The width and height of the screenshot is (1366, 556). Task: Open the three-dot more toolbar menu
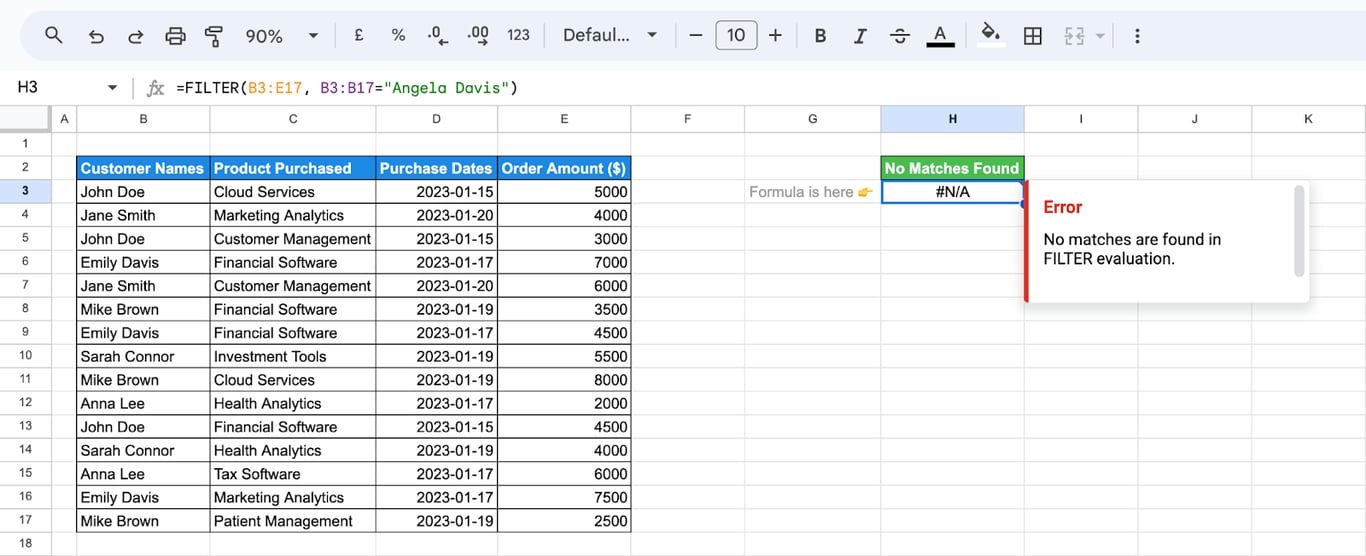tap(1137, 35)
